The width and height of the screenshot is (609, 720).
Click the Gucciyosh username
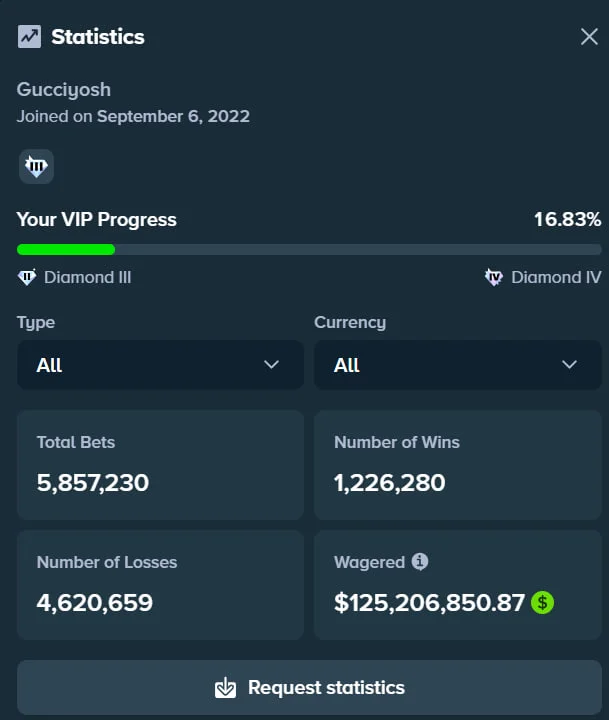click(64, 90)
